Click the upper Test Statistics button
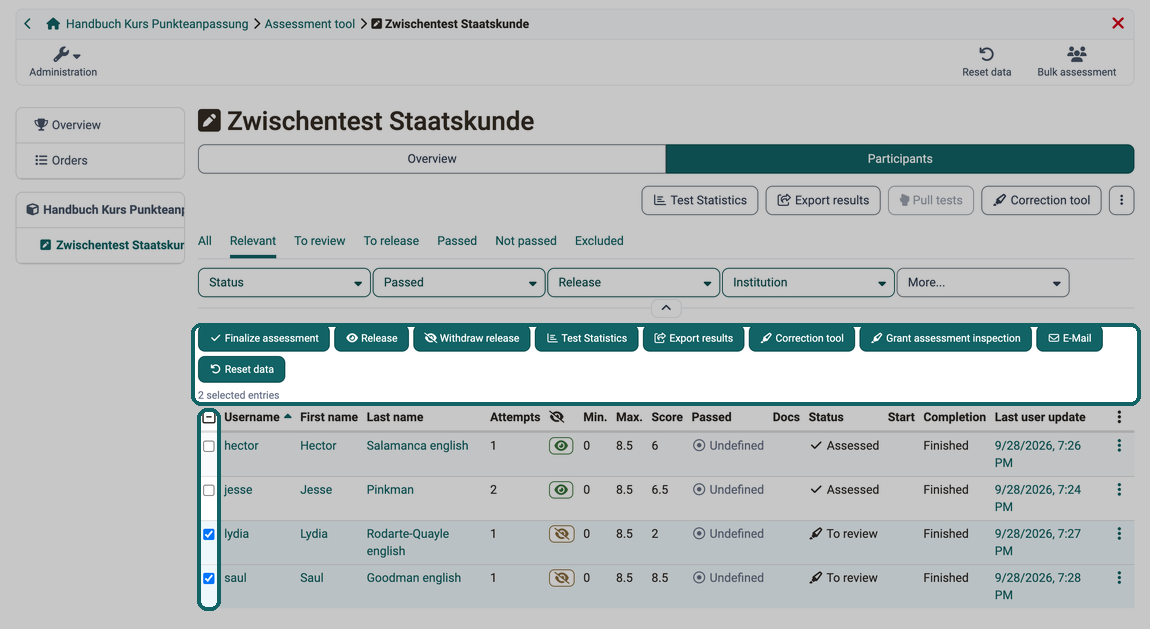Viewport: 1150px width, 629px height. coord(700,200)
